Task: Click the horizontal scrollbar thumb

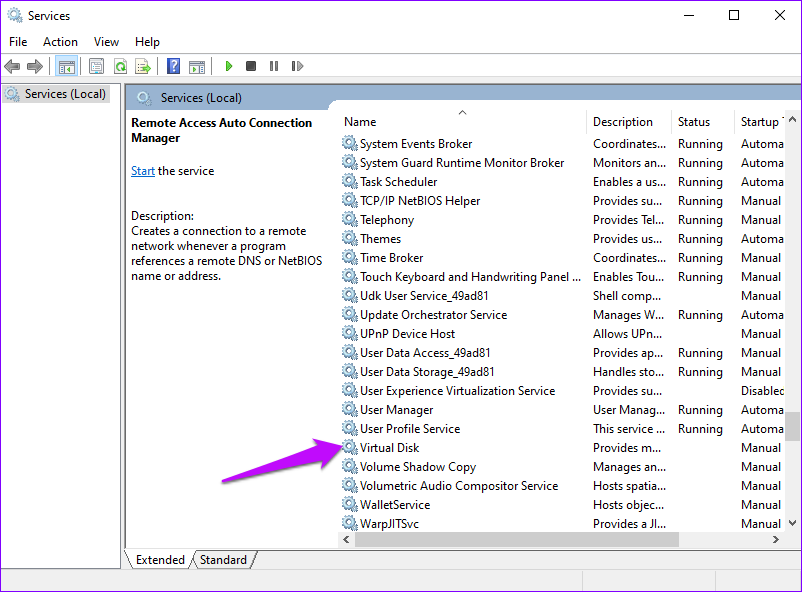Action: (x=517, y=539)
